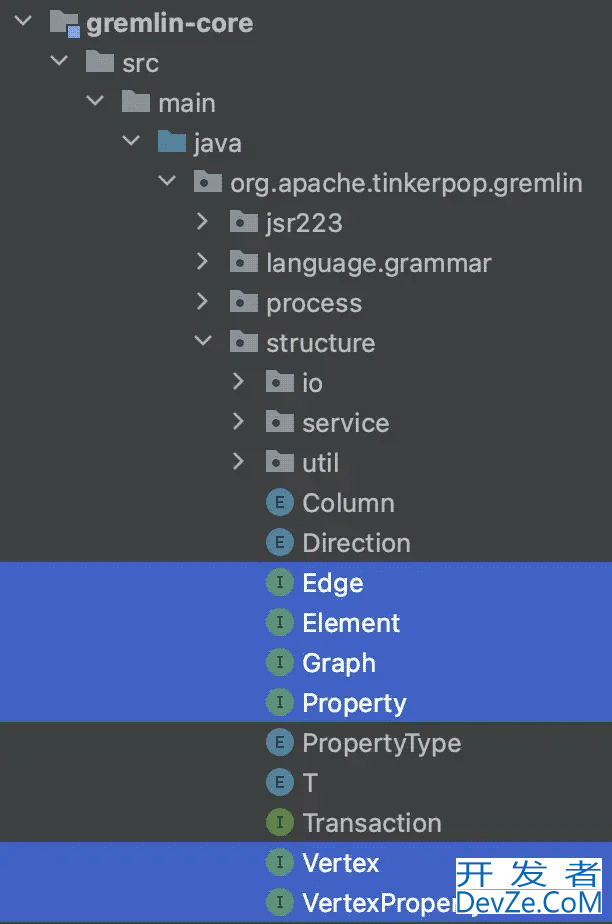Open the PropertyType enum file
The width and height of the screenshot is (612, 924).
pos(382,744)
